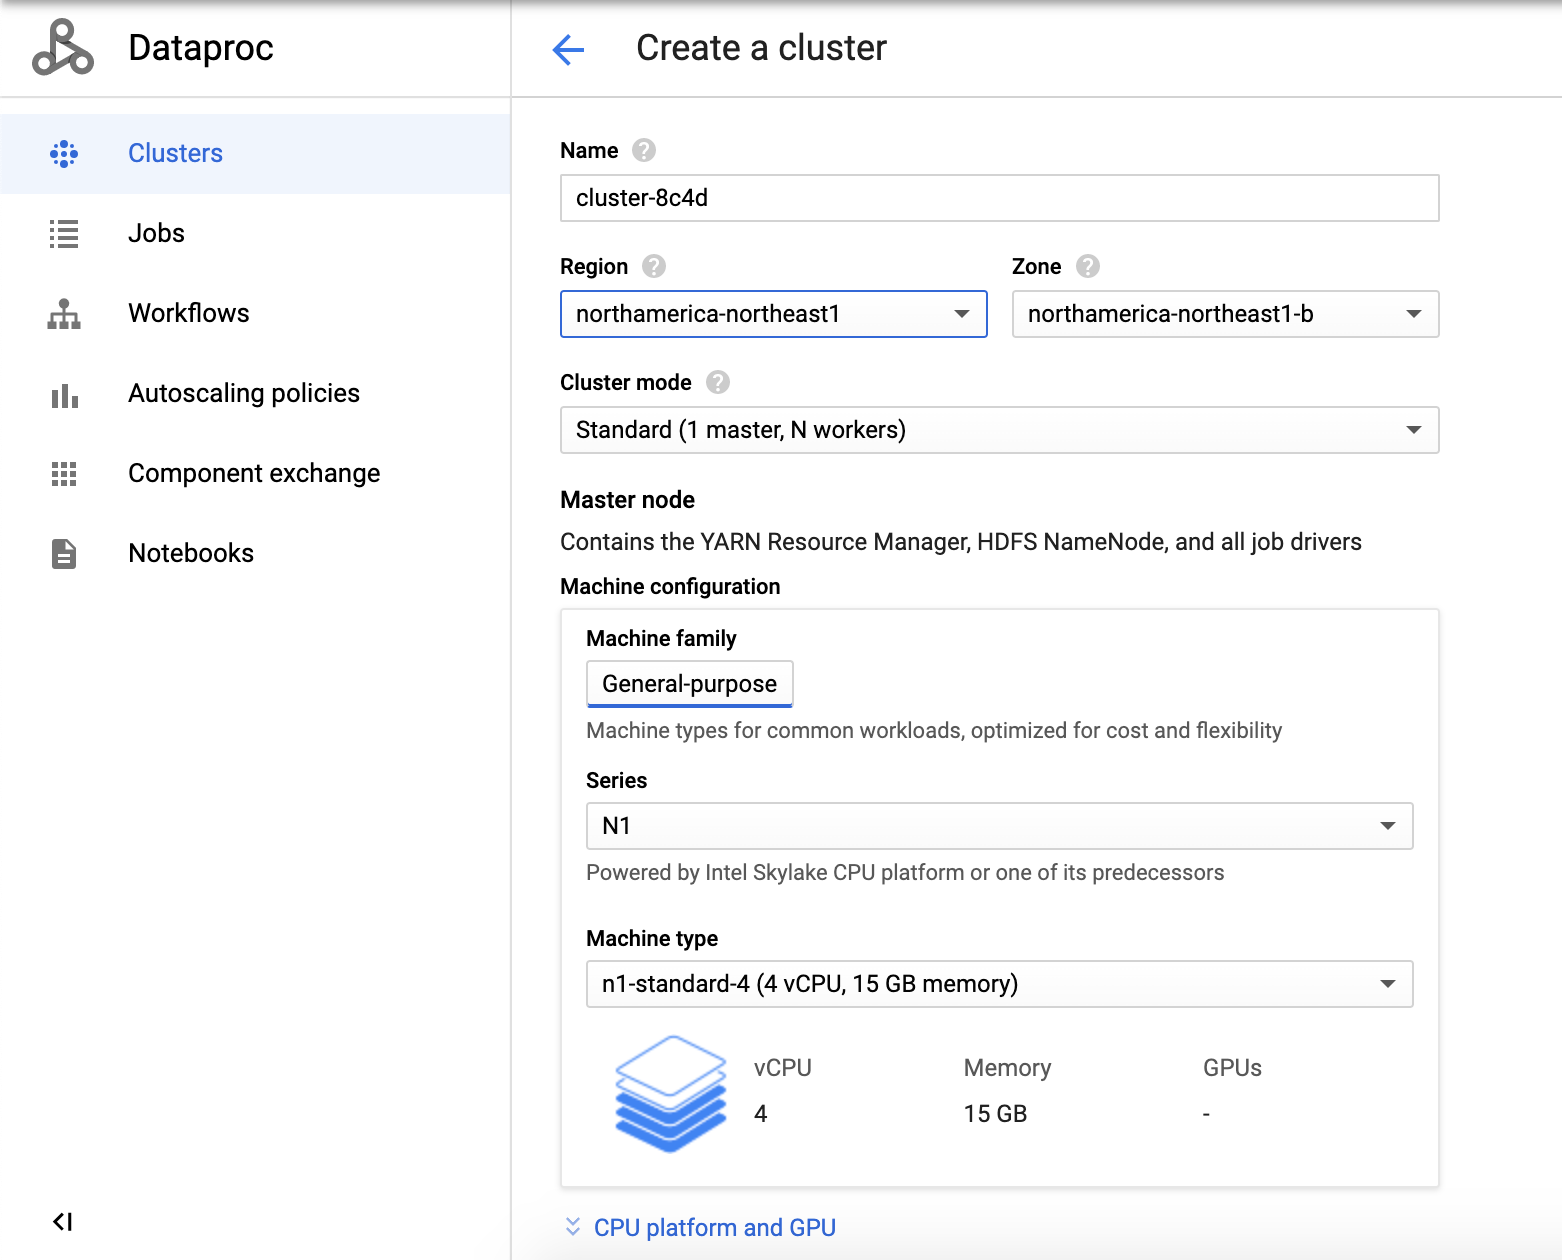1562x1260 pixels.
Task: Click the Dataproc logo
Action: tap(62, 47)
